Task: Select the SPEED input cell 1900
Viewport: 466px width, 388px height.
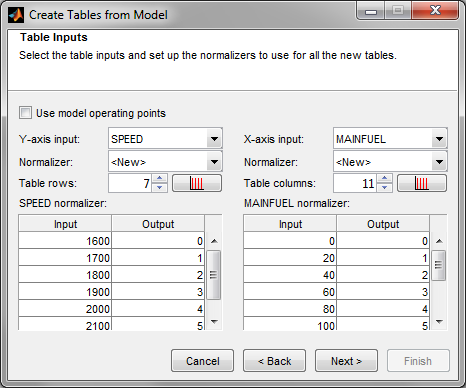Action: 65,292
